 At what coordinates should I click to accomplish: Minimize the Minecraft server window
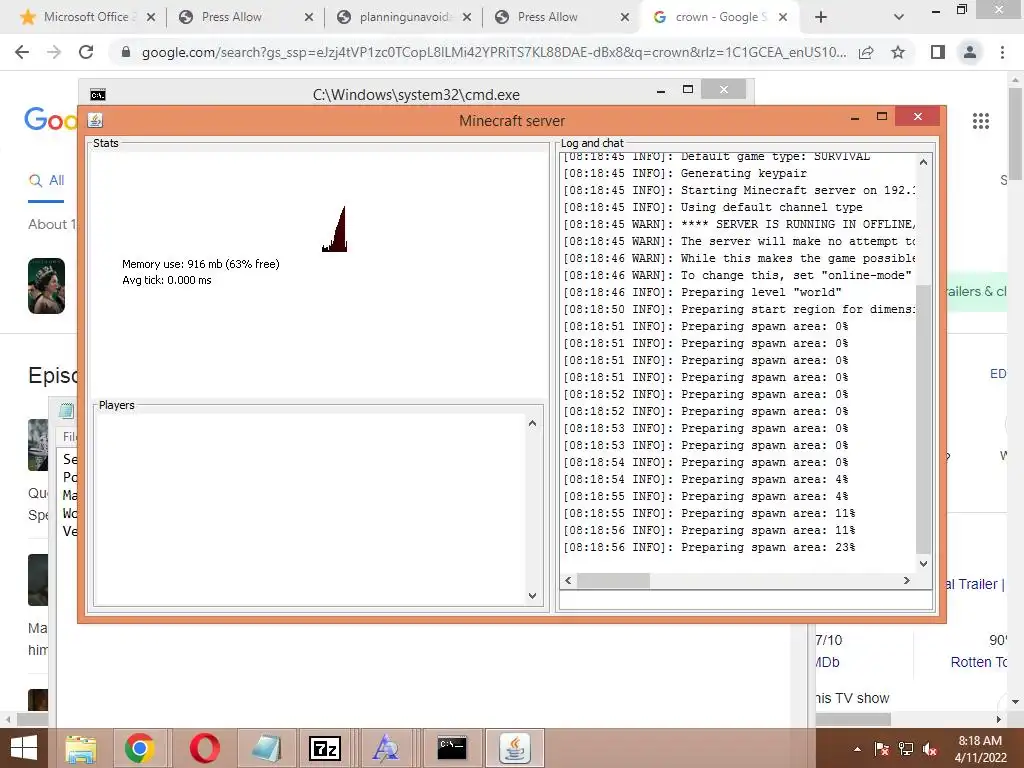click(855, 118)
